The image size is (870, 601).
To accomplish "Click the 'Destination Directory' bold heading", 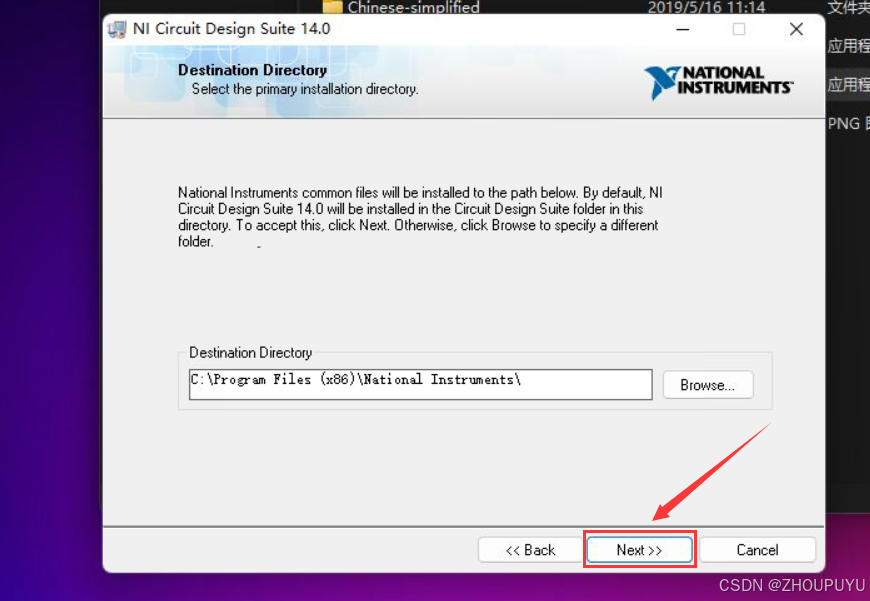I will click(x=252, y=70).
